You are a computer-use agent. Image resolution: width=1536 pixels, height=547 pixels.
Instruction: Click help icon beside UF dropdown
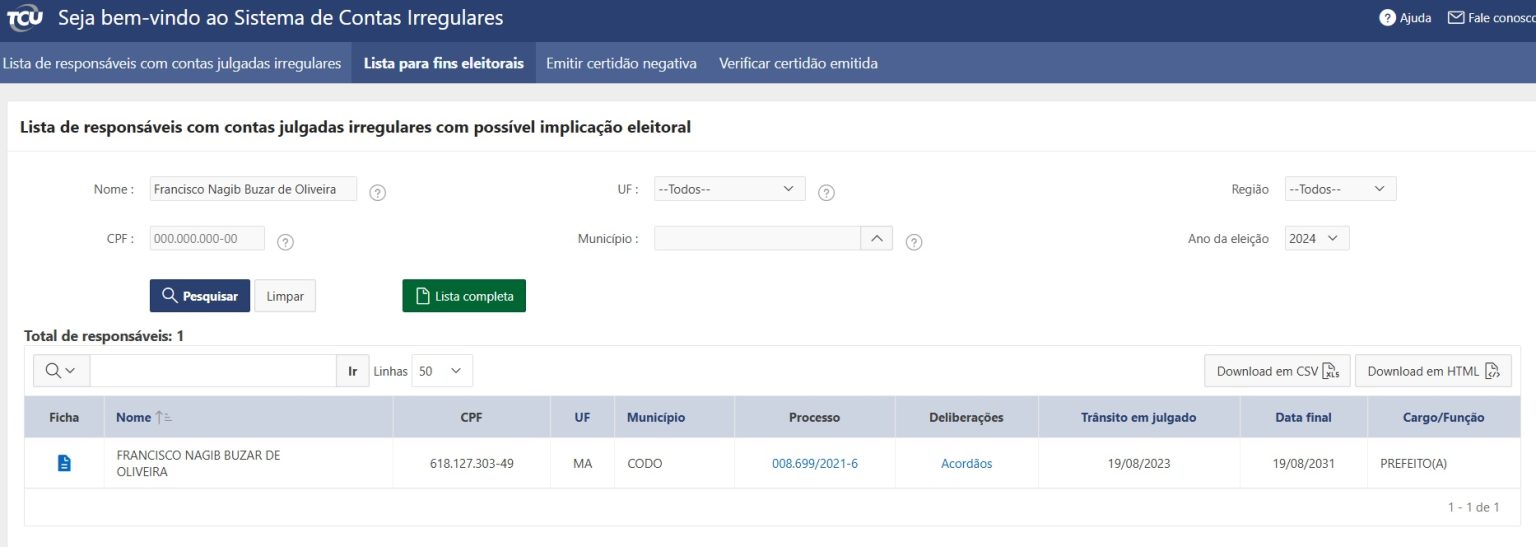click(x=826, y=193)
